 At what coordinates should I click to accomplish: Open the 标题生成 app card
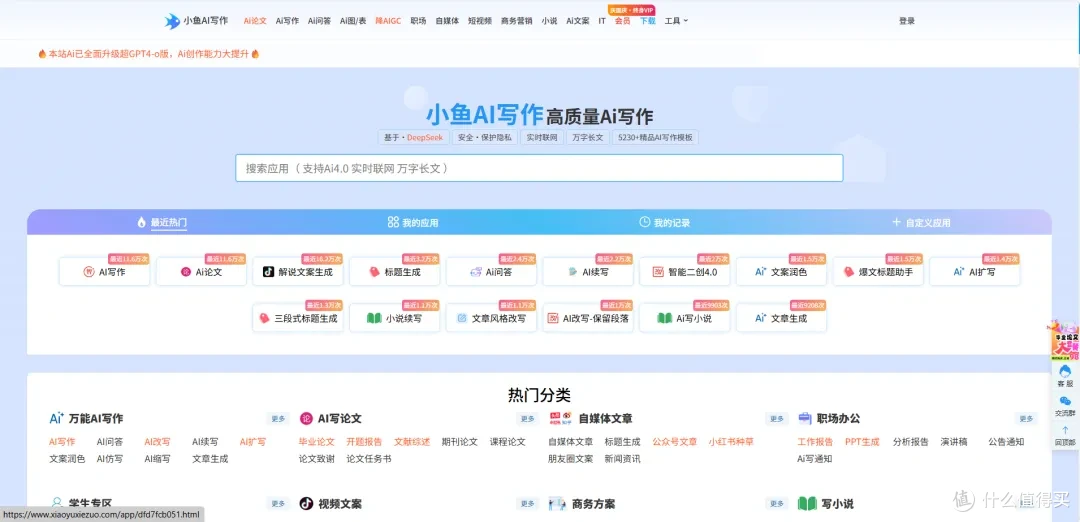click(394, 272)
